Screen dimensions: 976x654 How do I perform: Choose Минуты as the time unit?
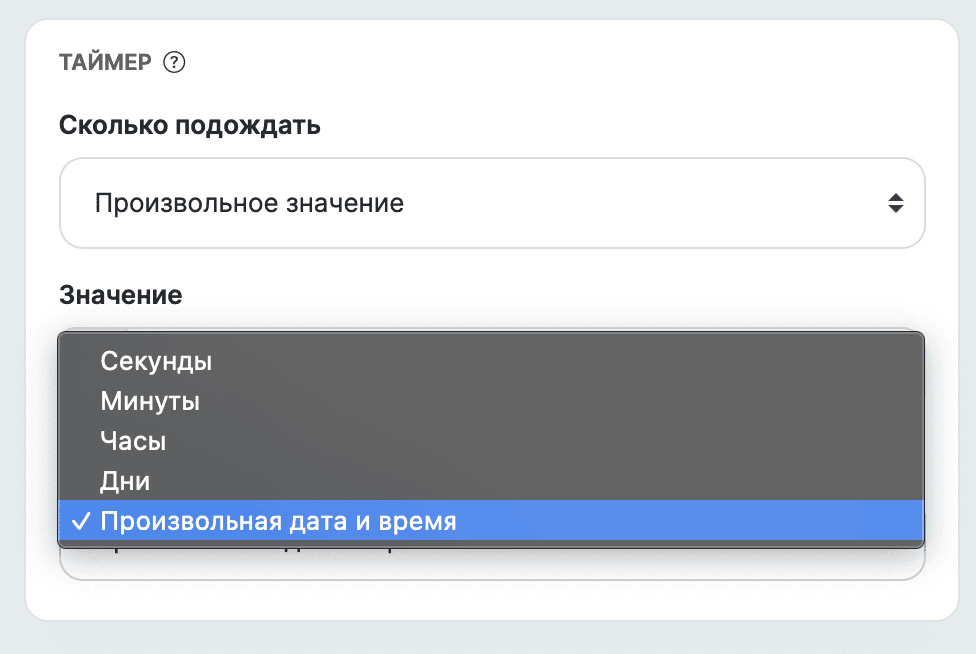[x=148, y=401]
